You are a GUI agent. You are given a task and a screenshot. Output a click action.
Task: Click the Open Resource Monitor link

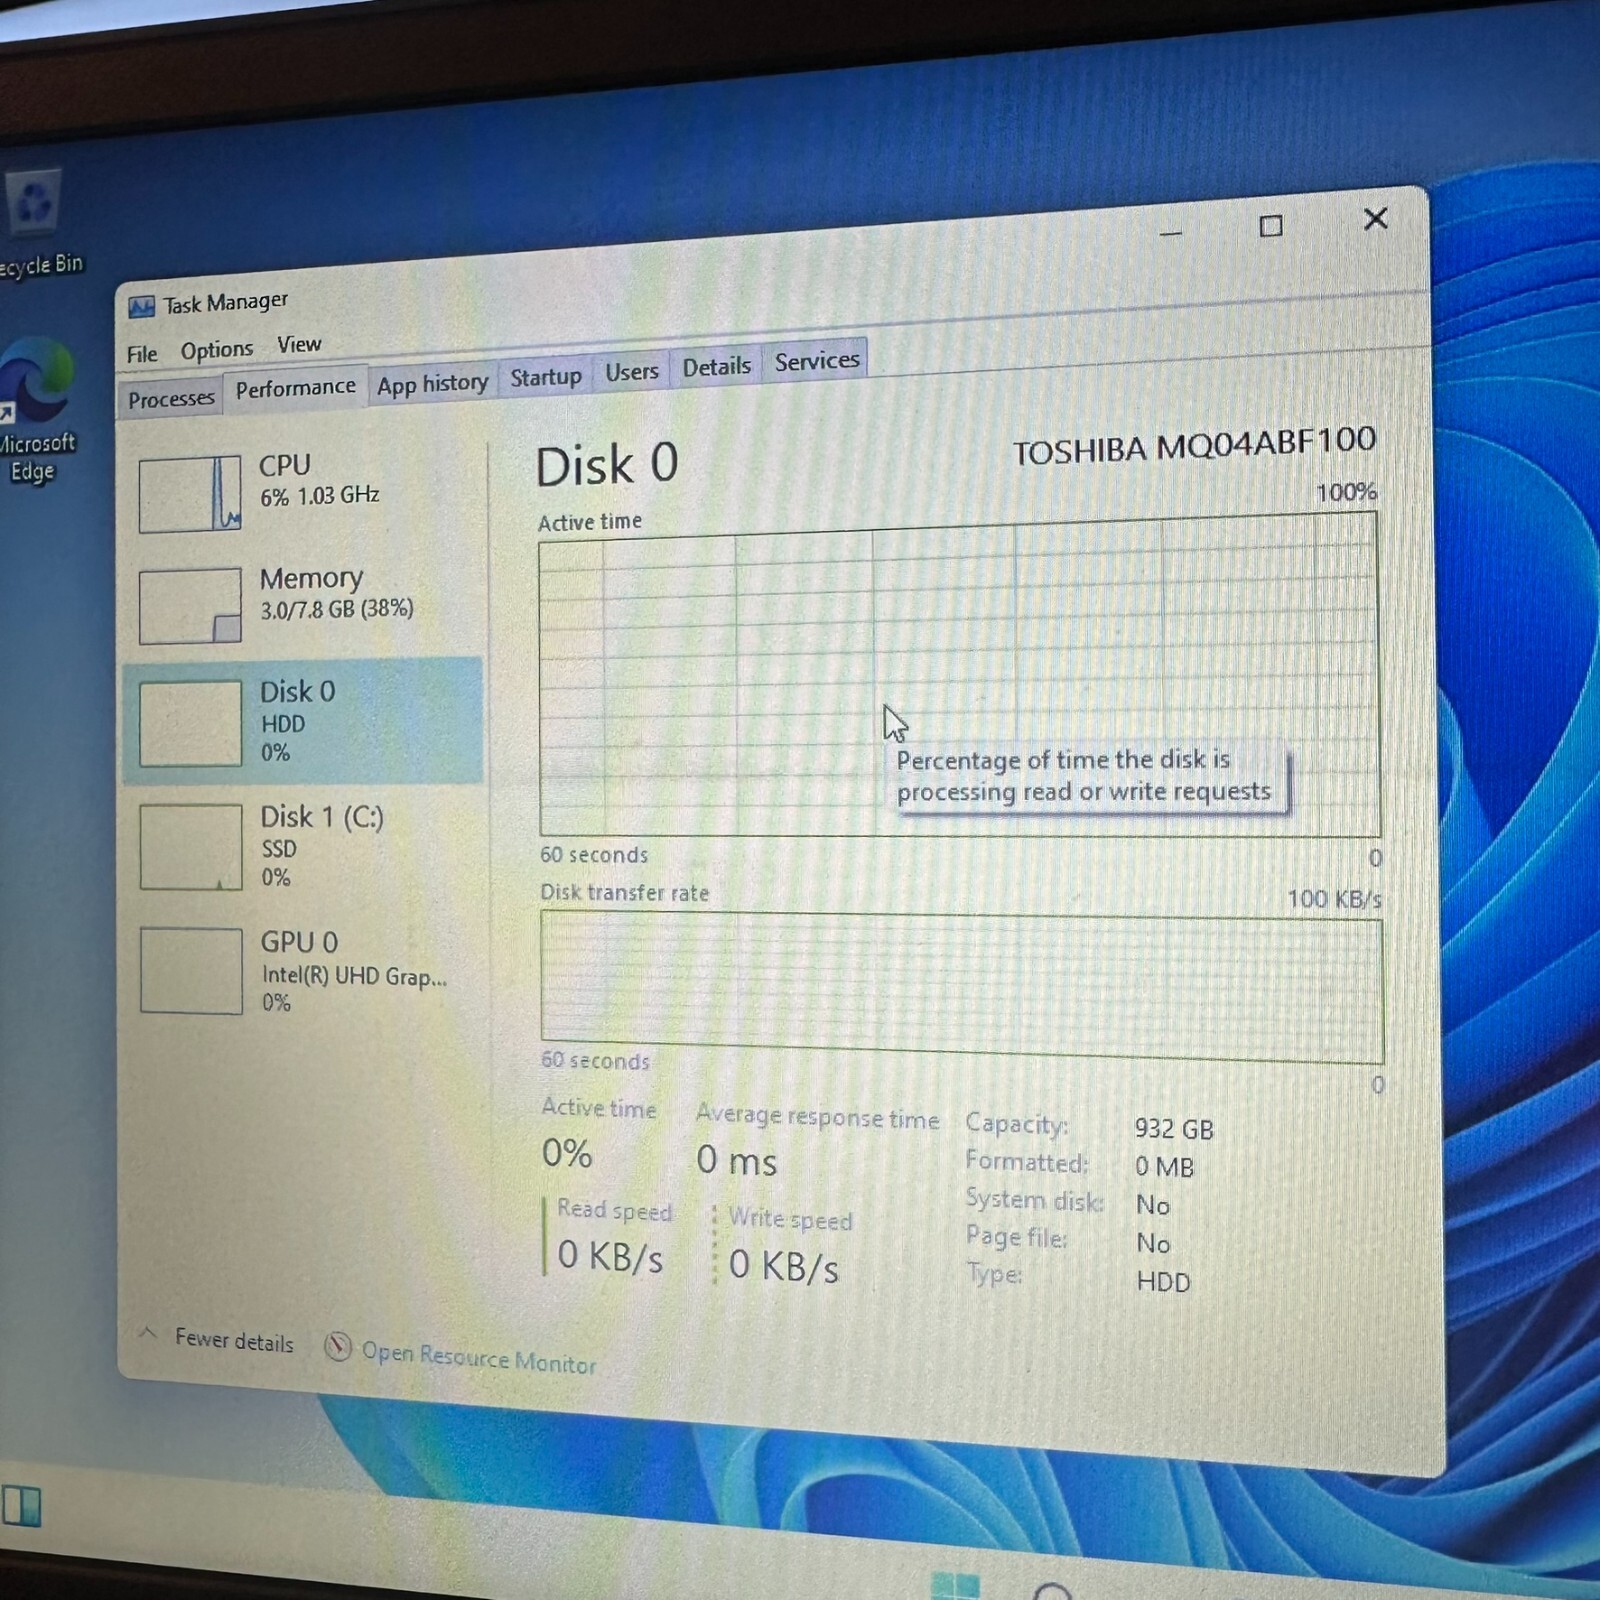coord(478,1357)
